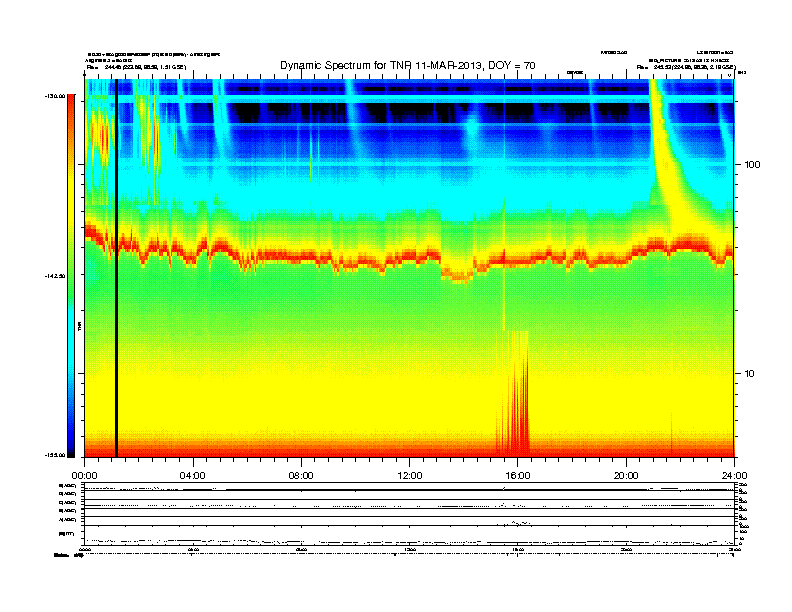792x612 pixels.
Task: Click the dip in red plasma line near 14:00
Action: [457, 274]
